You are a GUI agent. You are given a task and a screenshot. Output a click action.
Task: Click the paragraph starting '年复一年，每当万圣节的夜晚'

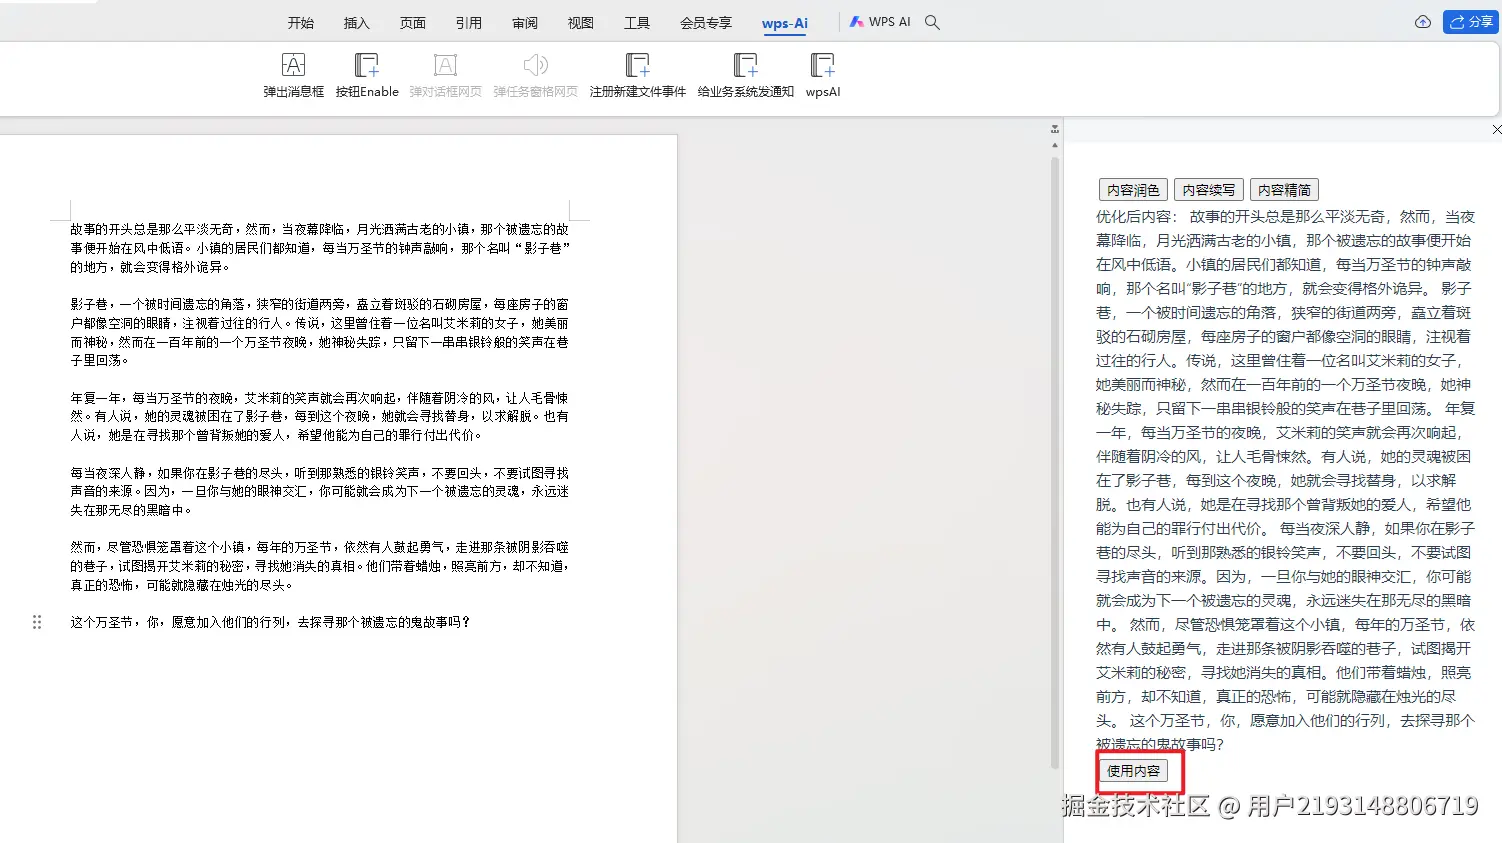[319, 417]
